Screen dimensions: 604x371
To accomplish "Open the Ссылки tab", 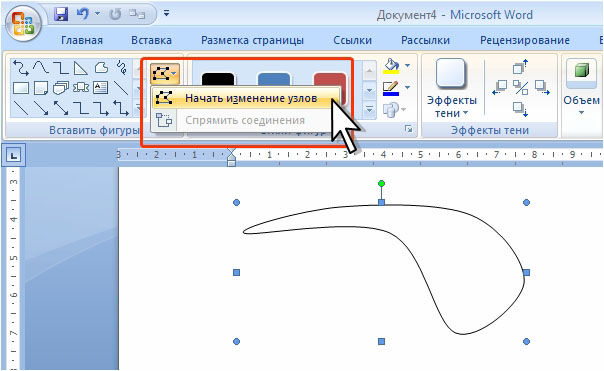I will coord(352,40).
